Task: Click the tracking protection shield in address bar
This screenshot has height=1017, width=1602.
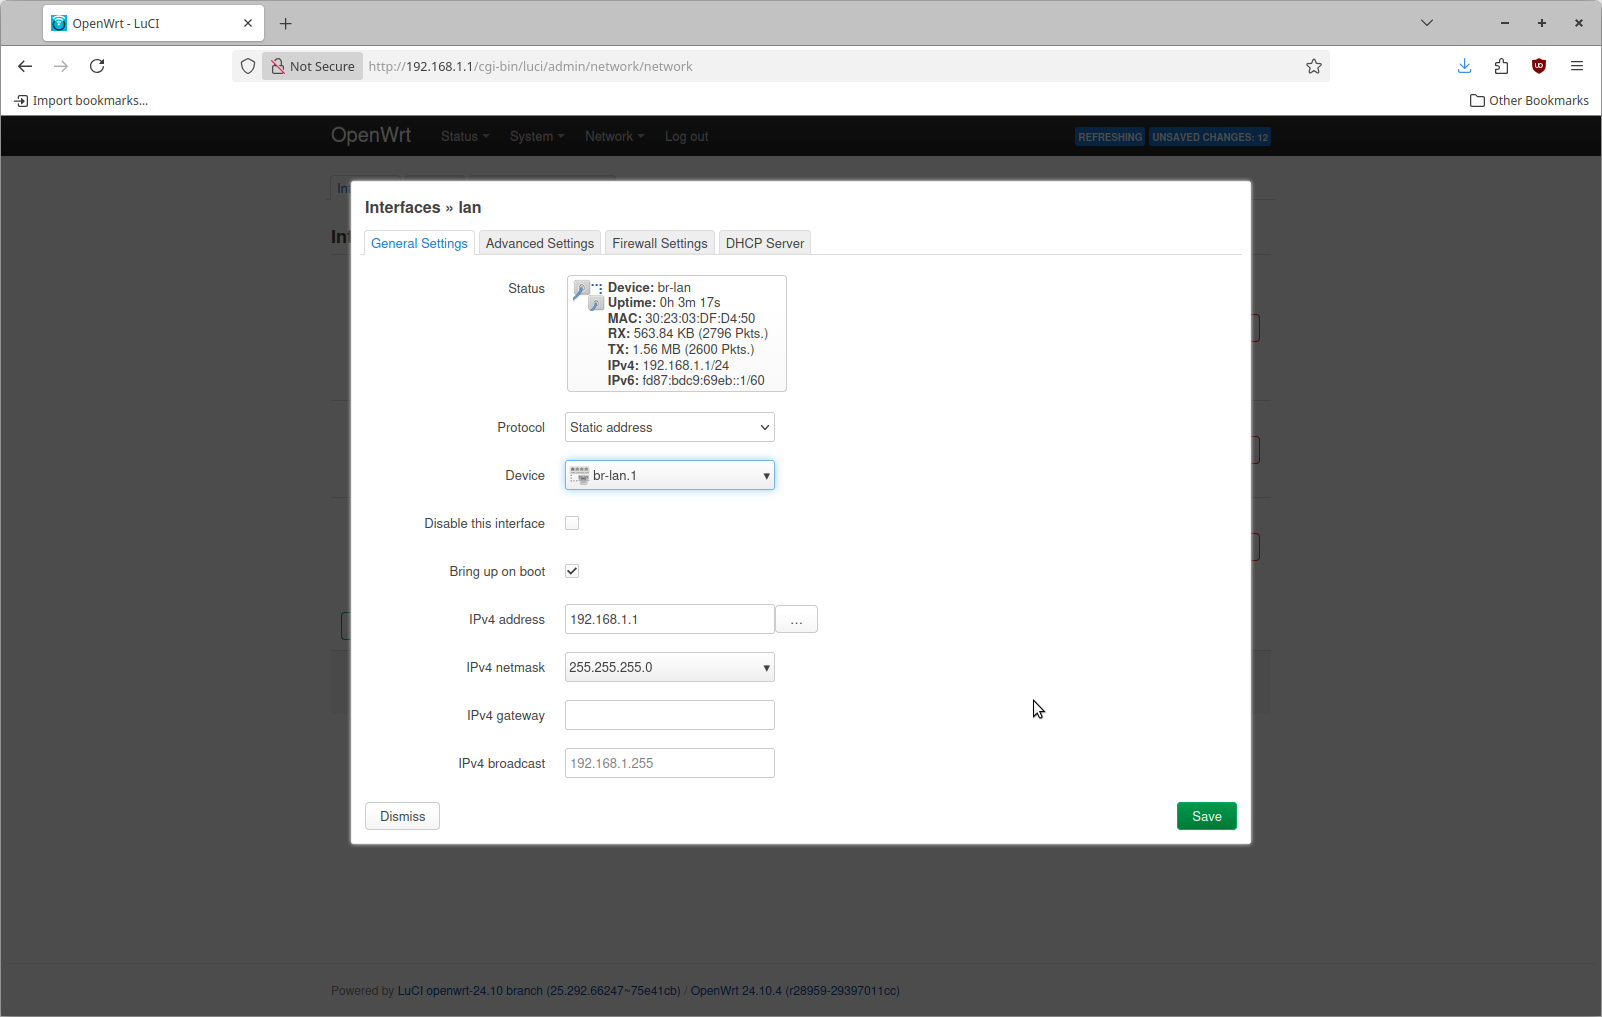Action: (x=248, y=66)
